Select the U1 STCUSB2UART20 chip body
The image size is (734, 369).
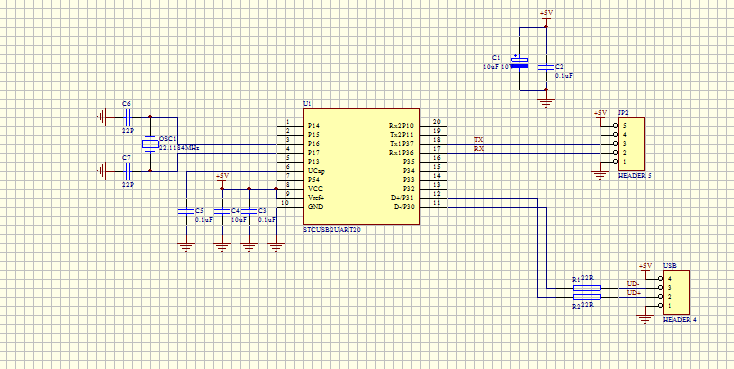coord(361,166)
